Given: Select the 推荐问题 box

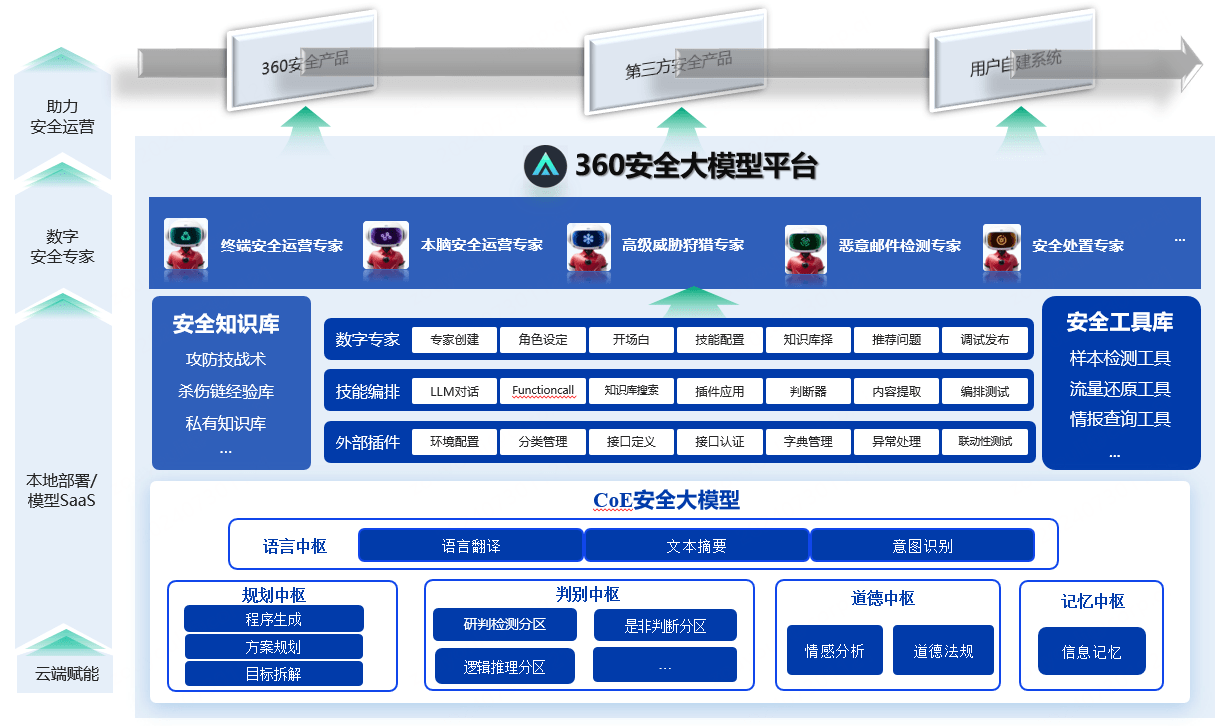Looking at the screenshot, I should 896,340.
